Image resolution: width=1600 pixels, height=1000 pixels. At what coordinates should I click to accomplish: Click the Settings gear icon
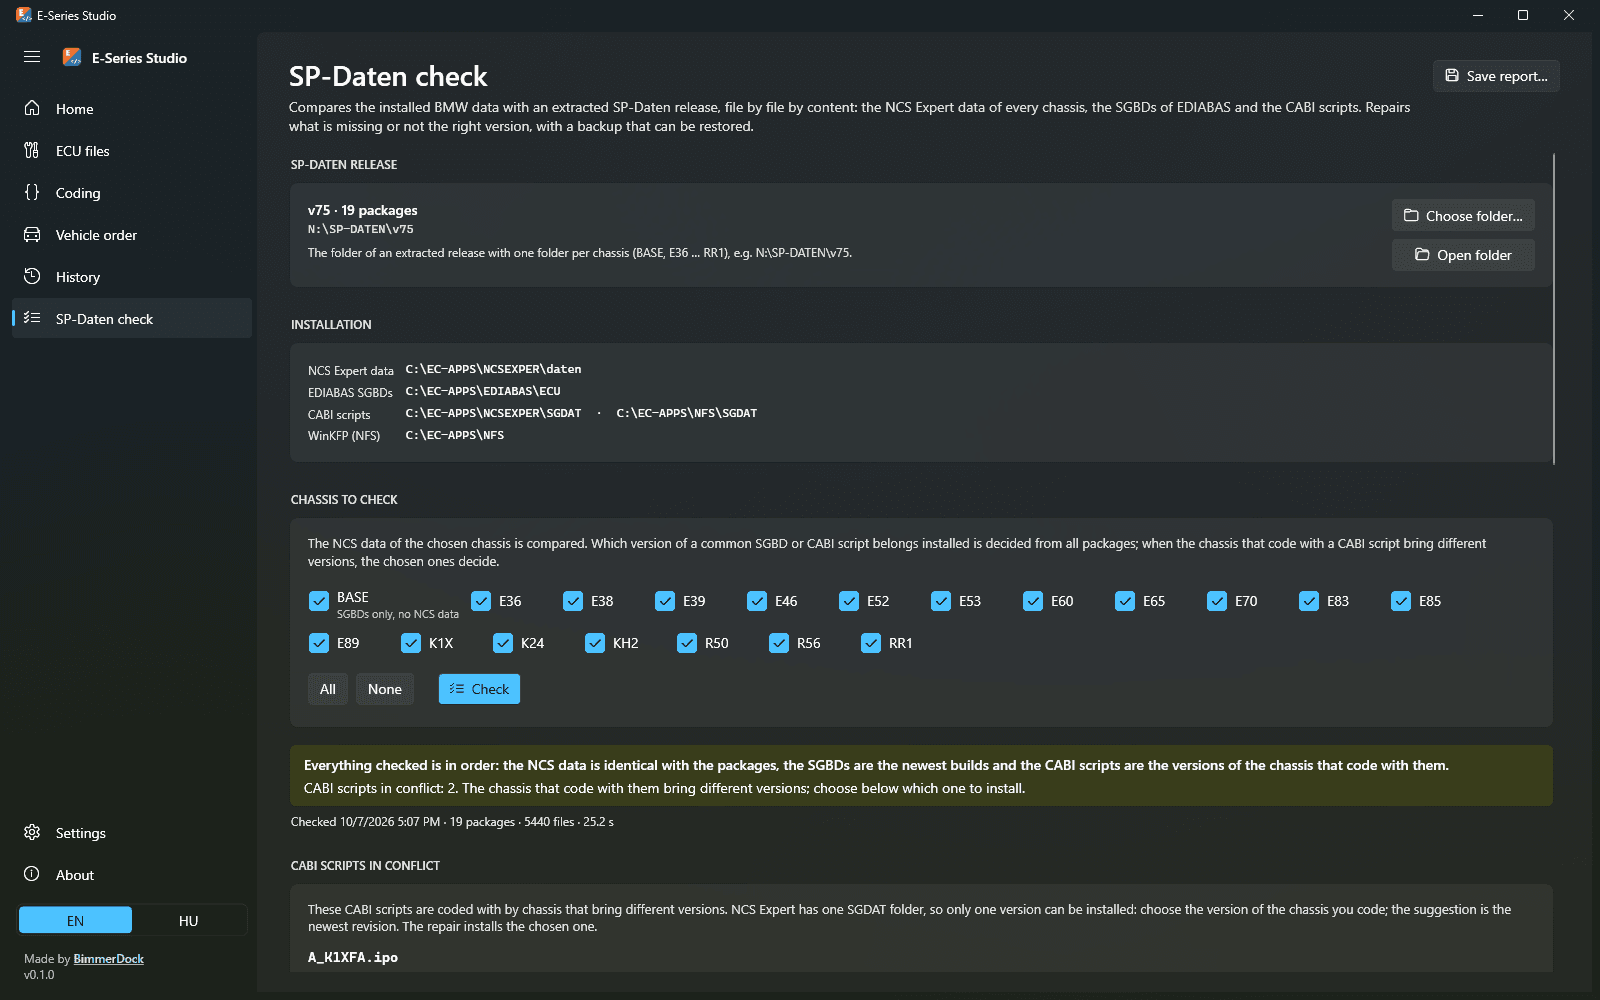coord(32,832)
